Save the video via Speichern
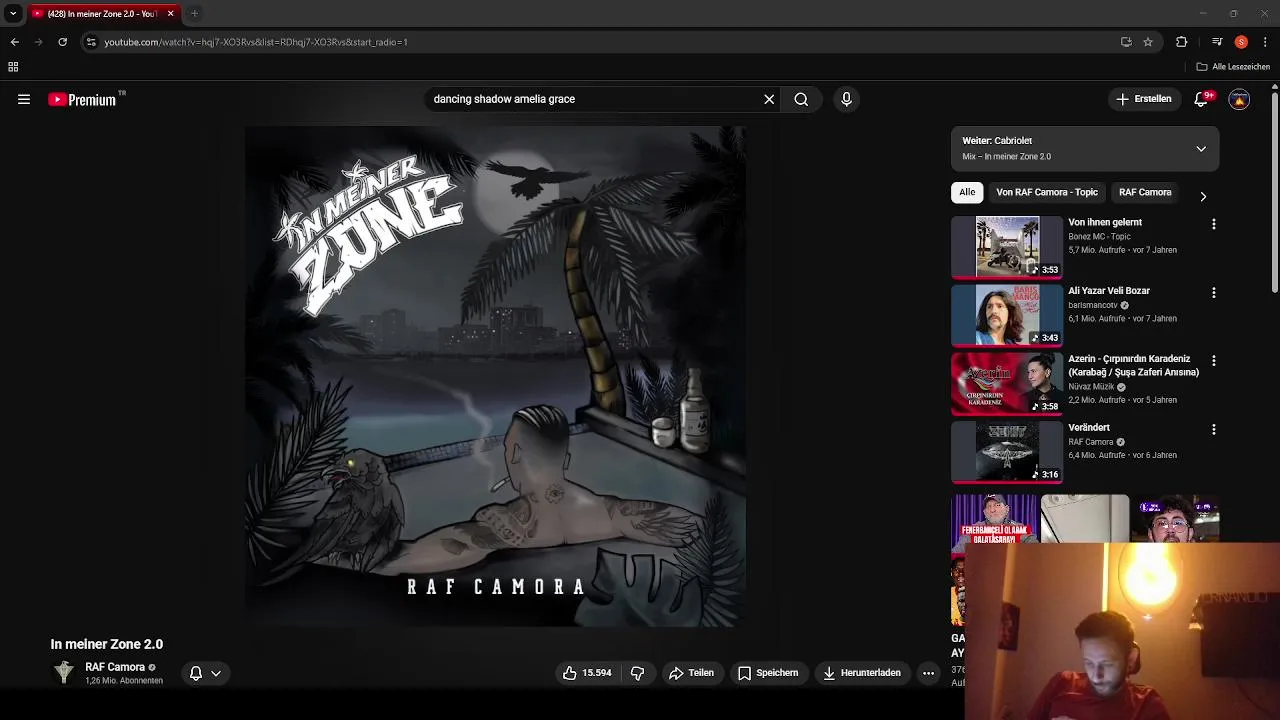Viewport: 1280px width, 720px height. [768, 673]
